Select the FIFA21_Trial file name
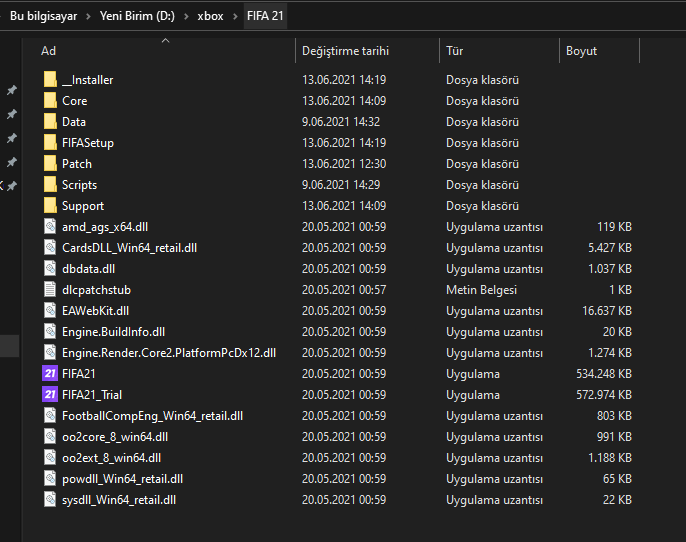The image size is (686, 542). click(x=92, y=395)
